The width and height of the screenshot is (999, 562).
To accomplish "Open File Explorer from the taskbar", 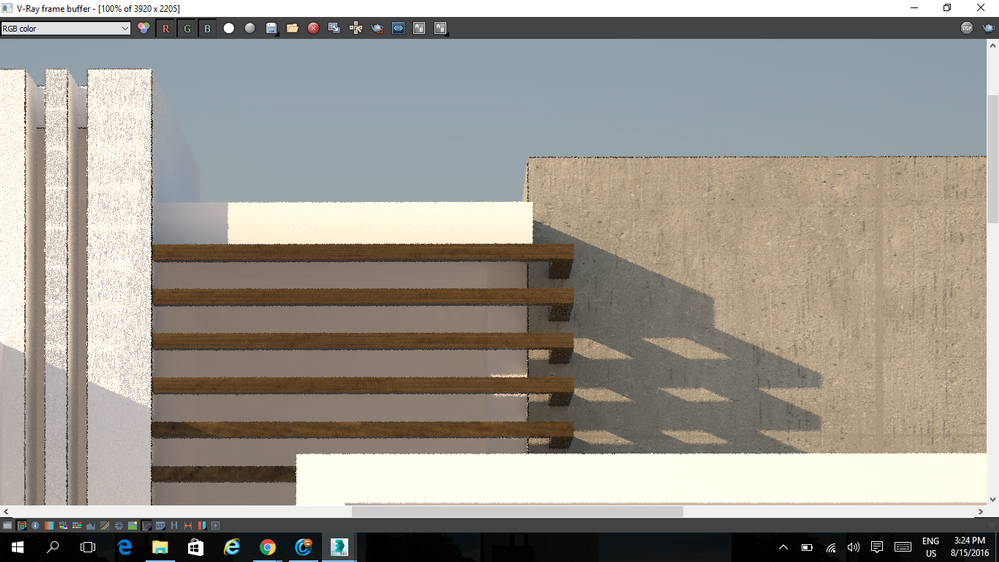I will [160, 547].
